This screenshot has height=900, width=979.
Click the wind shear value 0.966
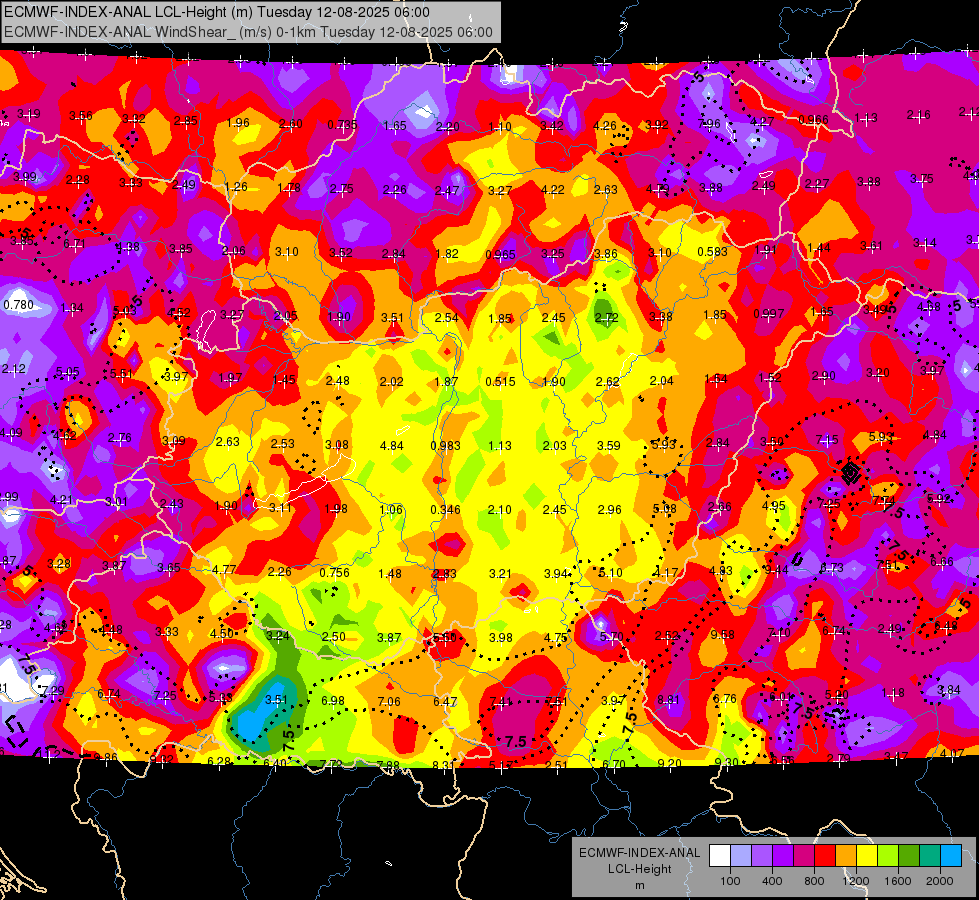pos(814,119)
